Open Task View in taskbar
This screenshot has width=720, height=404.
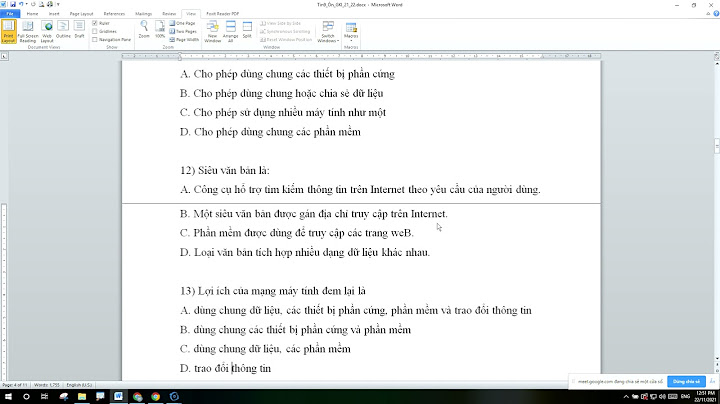tap(45, 396)
